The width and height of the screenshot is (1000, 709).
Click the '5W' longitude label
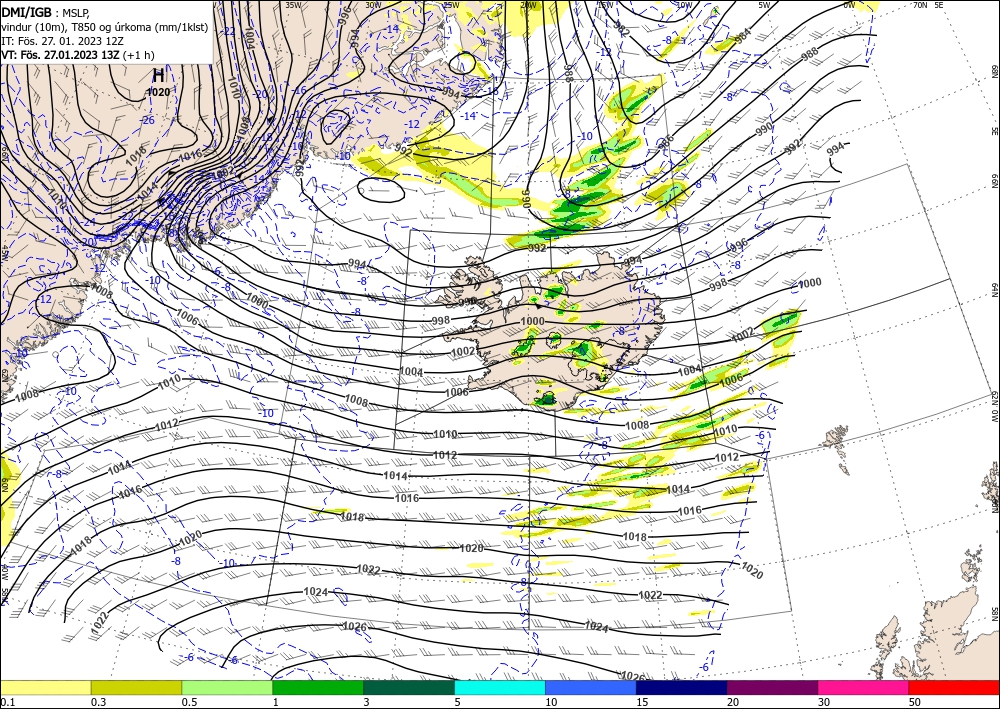pyautogui.click(x=765, y=5)
